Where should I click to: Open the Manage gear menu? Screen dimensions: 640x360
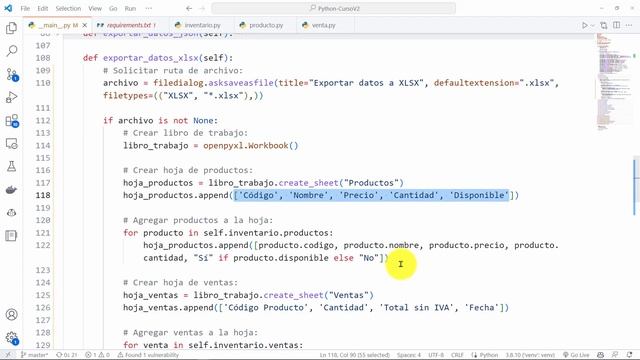pyautogui.click(x=11, y=338)
